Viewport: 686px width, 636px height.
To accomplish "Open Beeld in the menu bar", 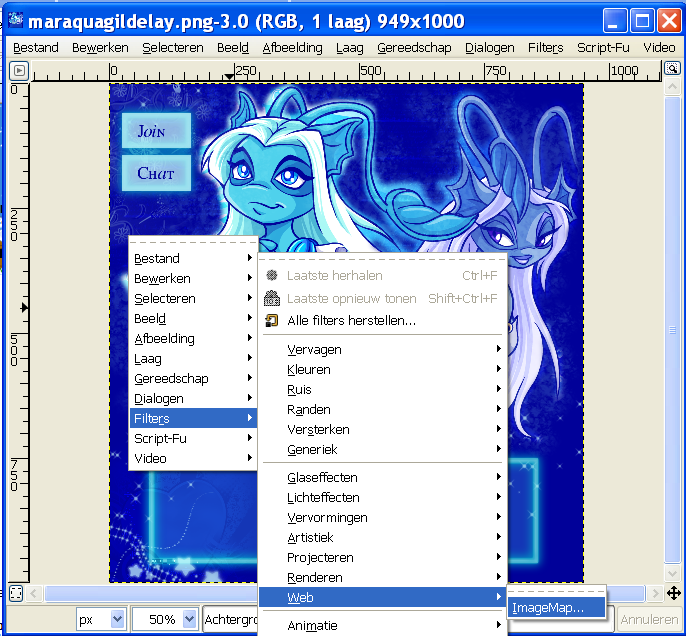I will [x=233, y=48].
